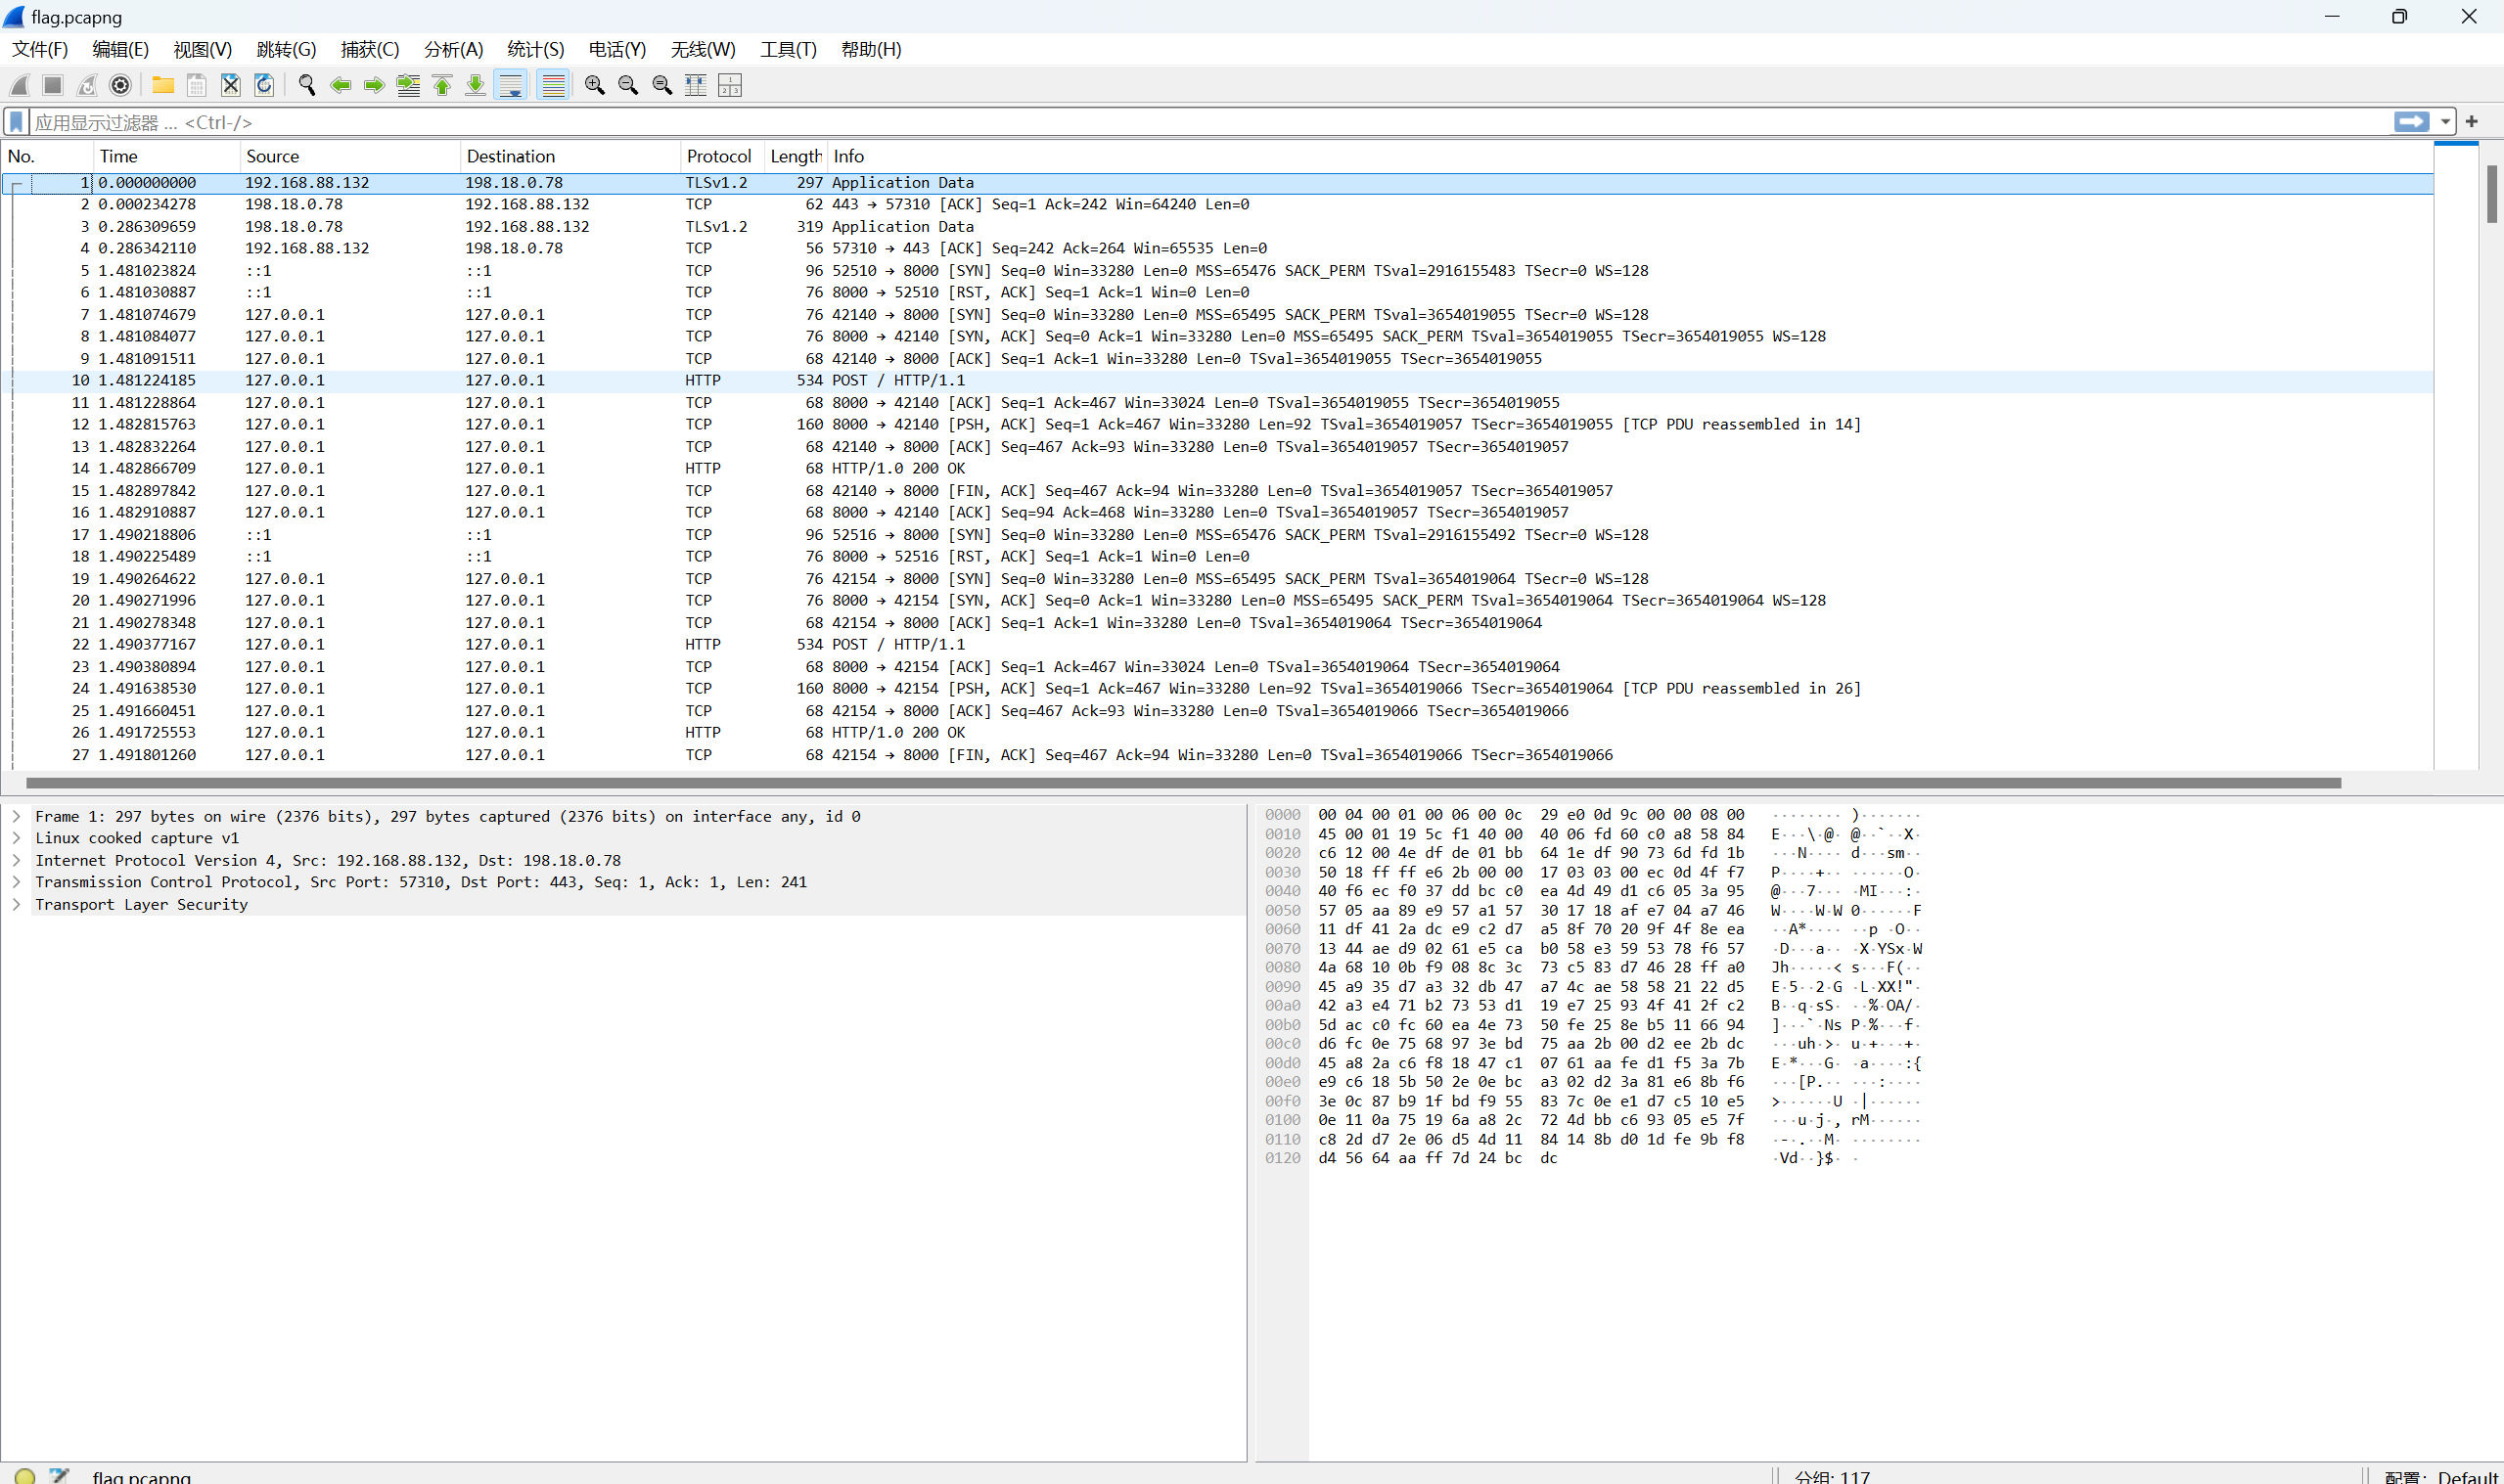Go forward with the green right arrow
The height and width of the screenshot is (1484, 2504).
tap(374, 85)
